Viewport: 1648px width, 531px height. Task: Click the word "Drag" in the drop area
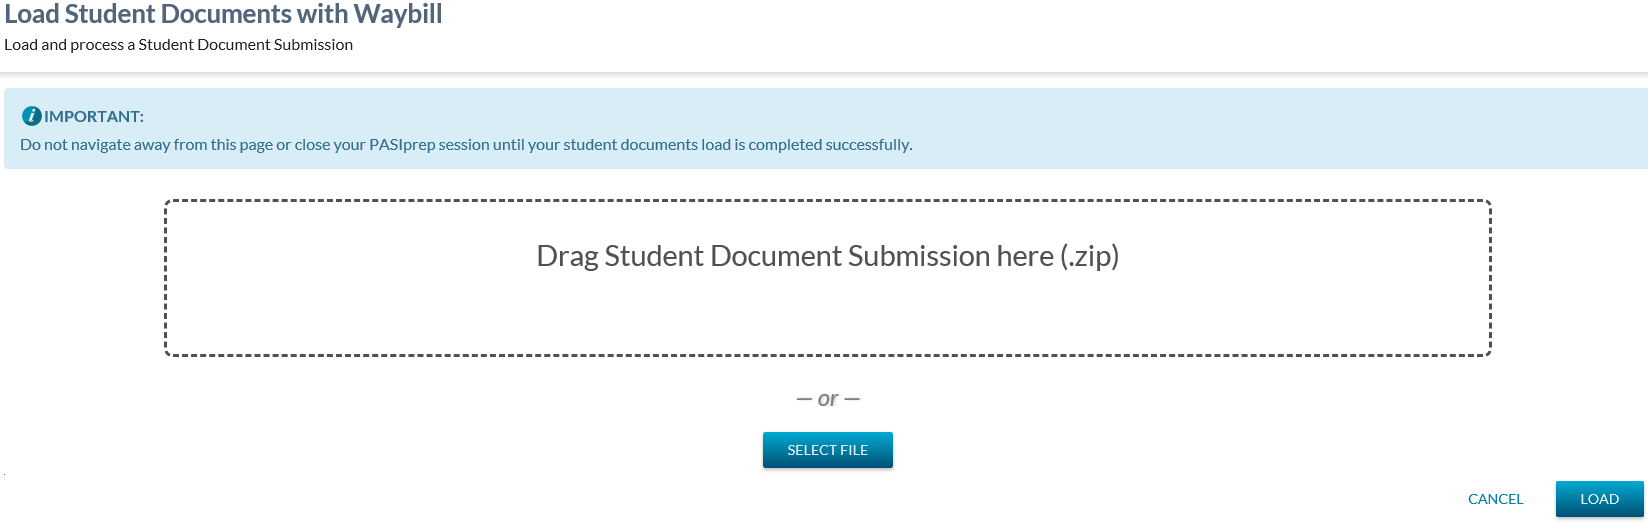(x=567, y=256)
